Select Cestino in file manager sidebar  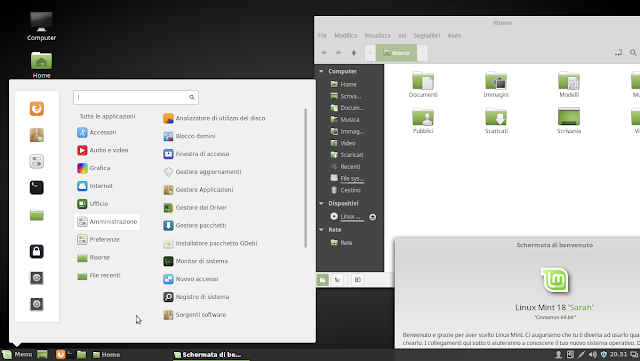coord(345,190)
